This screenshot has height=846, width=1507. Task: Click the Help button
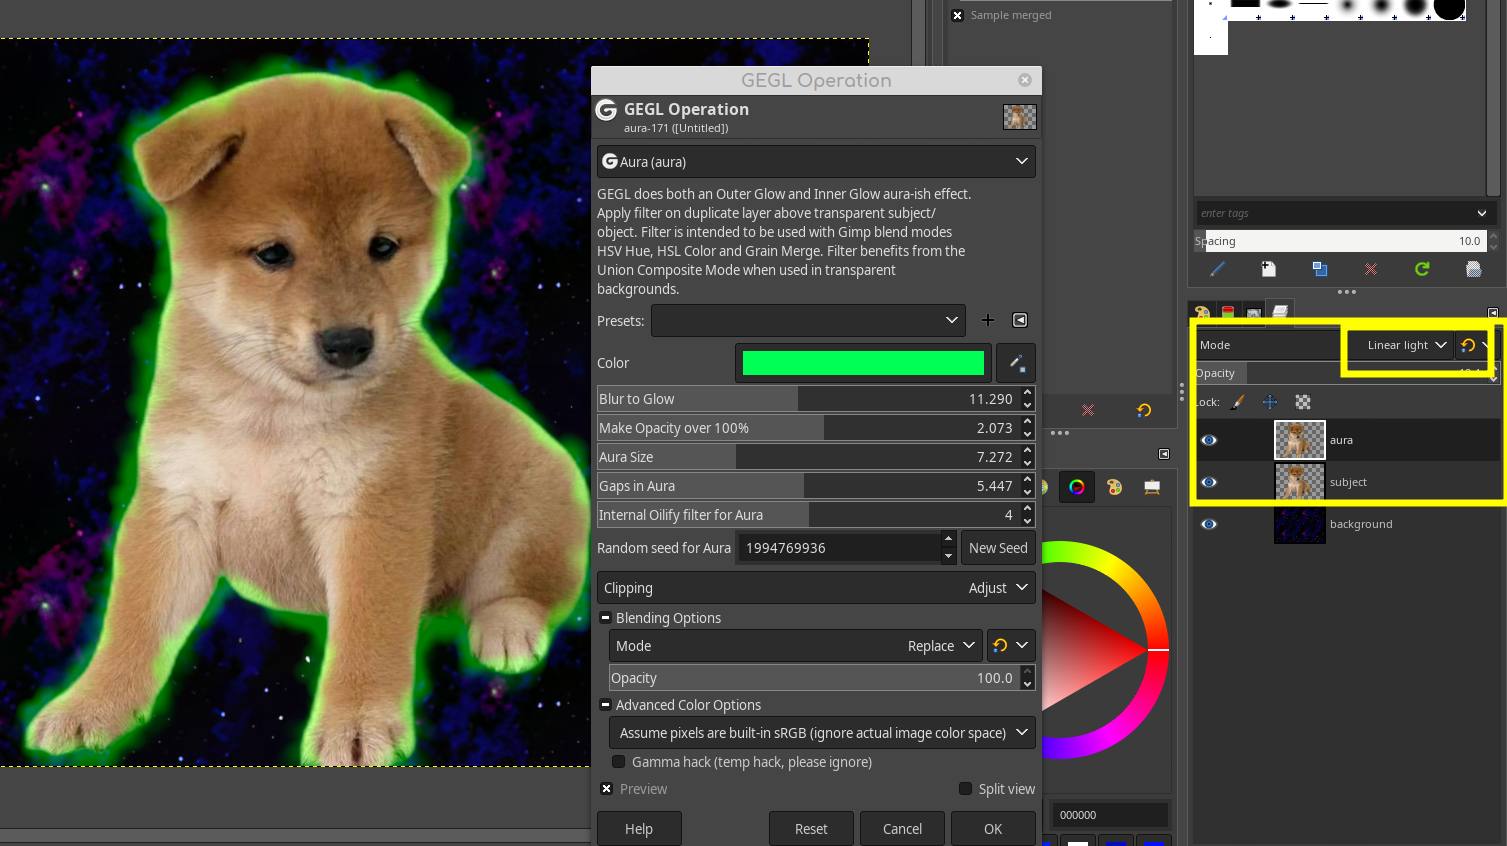click(x=639, y=829)
